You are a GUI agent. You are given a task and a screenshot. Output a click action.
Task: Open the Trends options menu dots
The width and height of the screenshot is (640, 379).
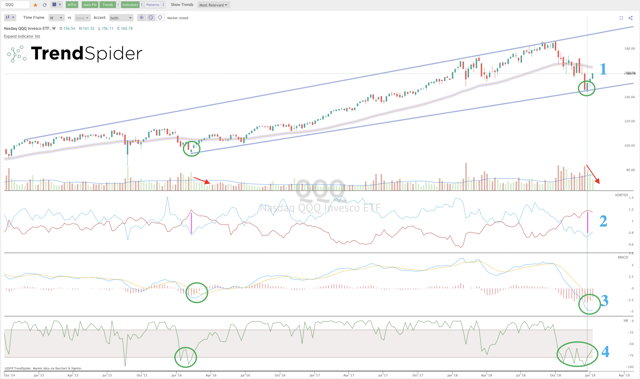coord(118,4)
